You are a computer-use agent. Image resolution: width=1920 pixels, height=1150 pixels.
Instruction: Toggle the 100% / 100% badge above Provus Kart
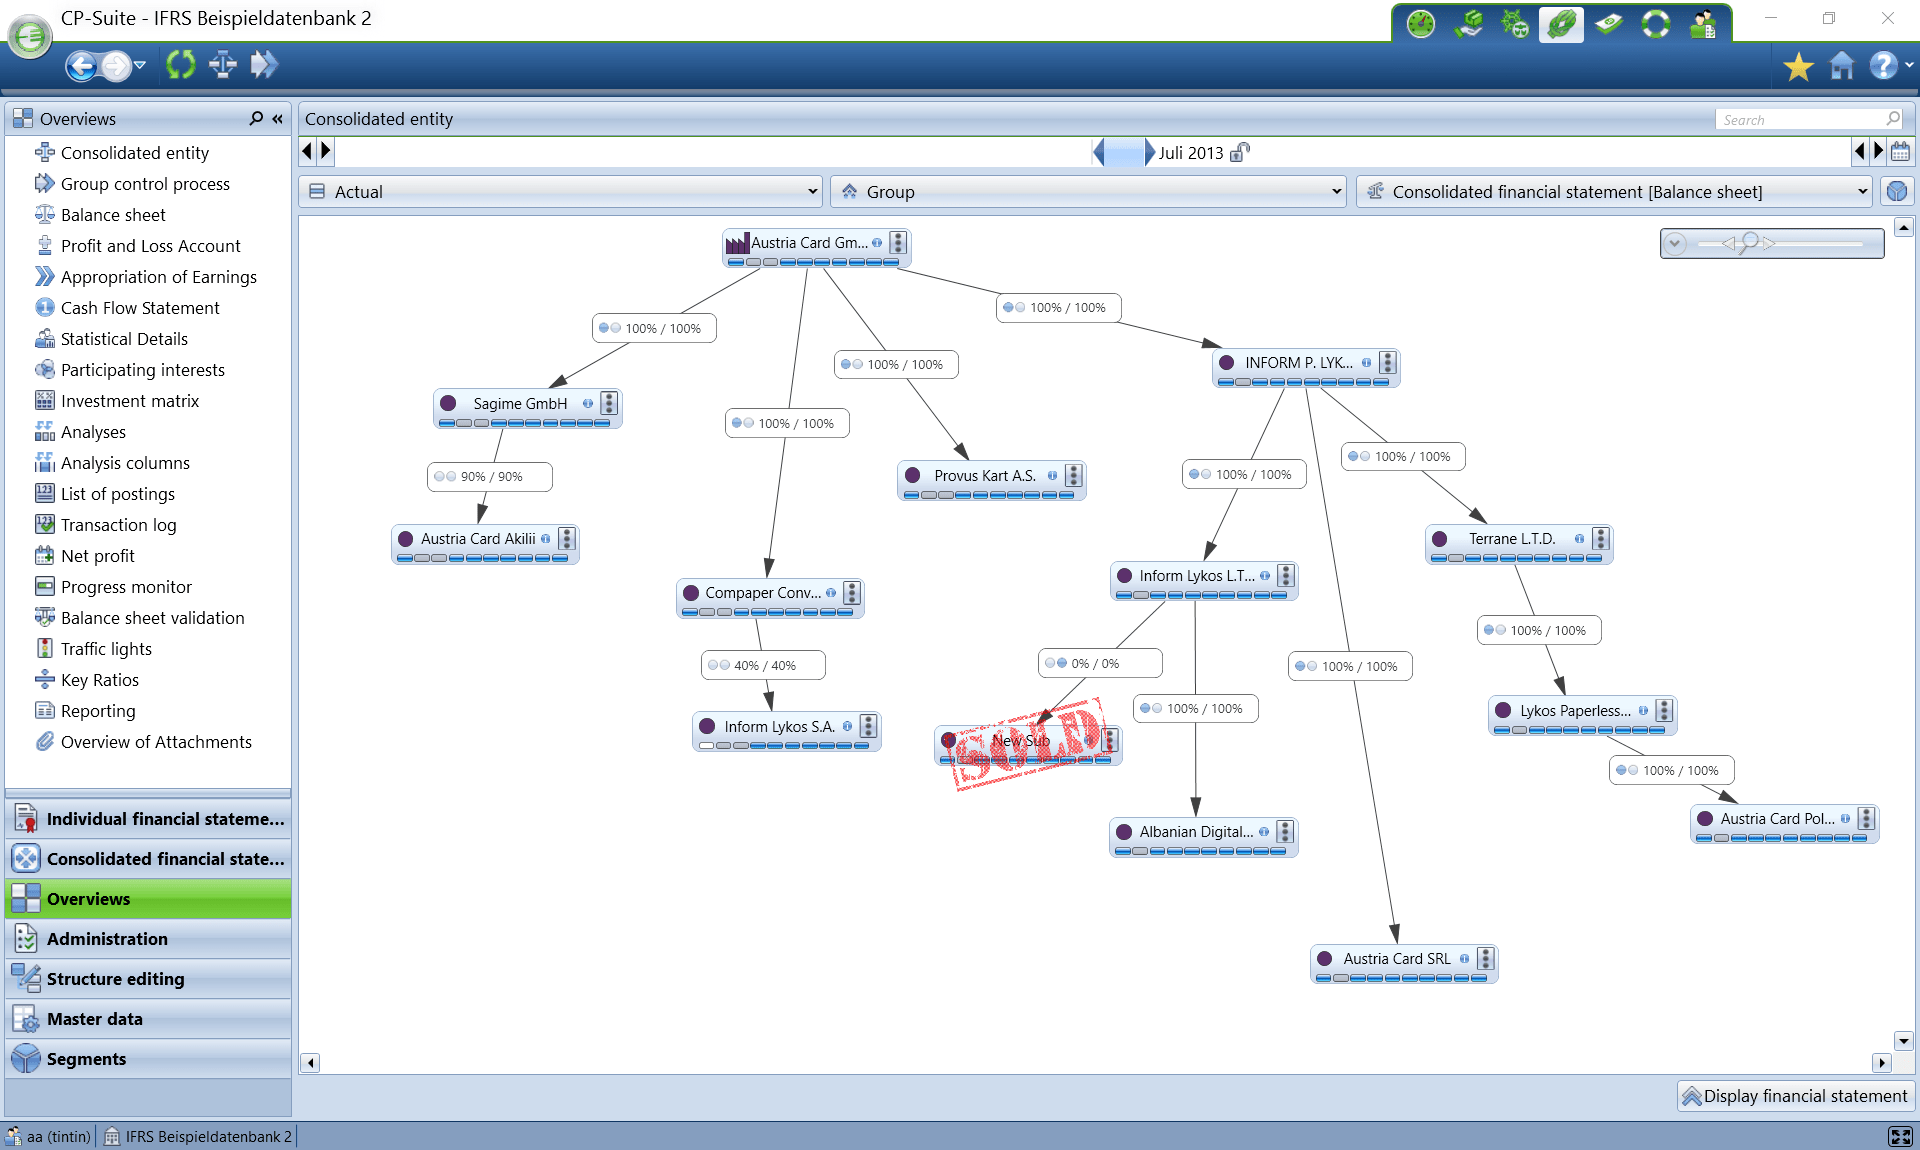coord(896,364)
